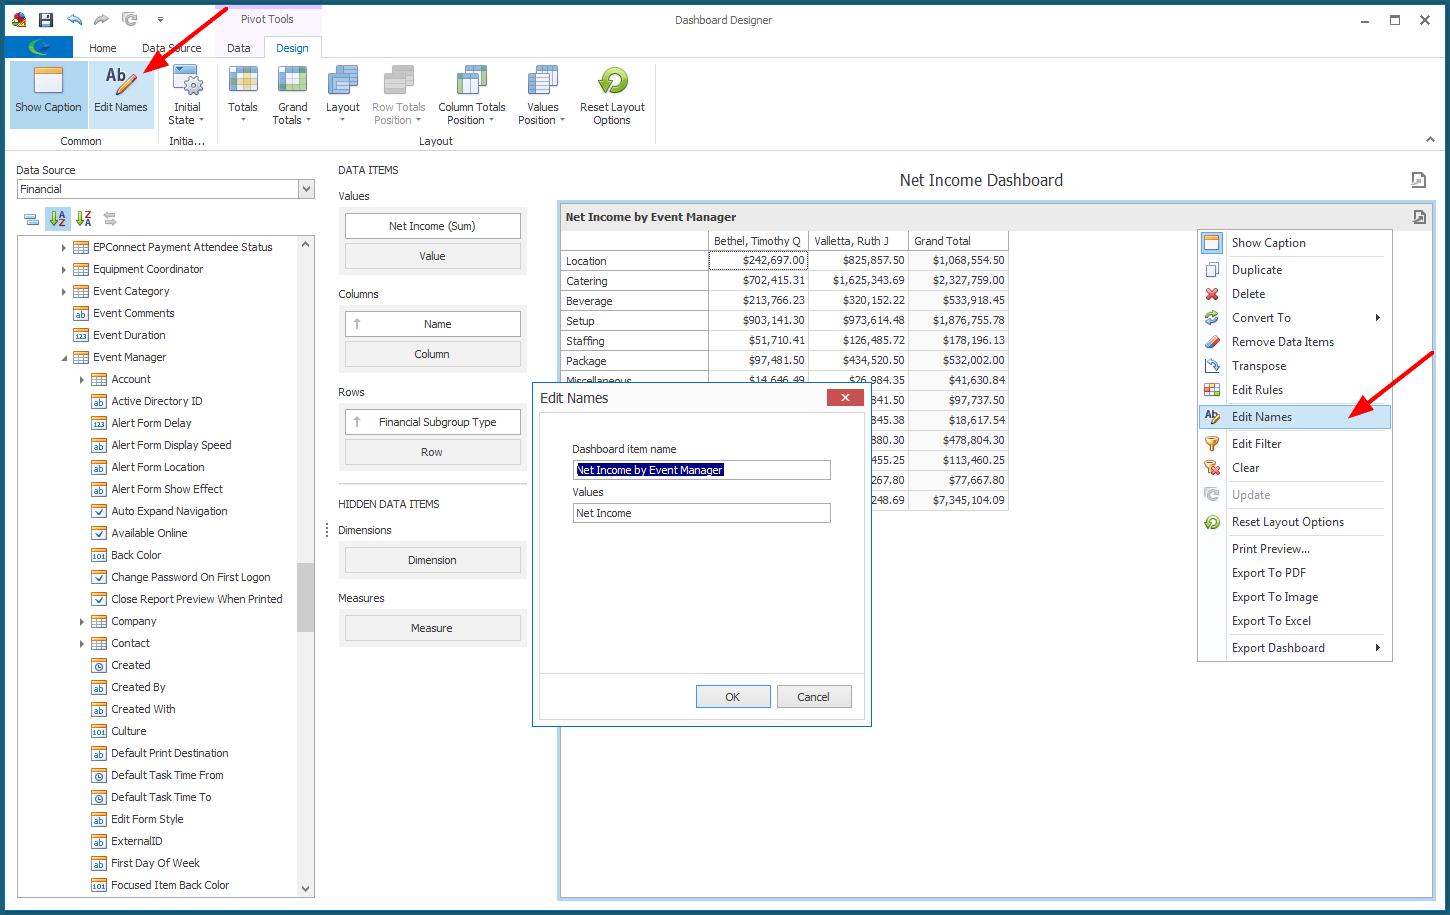Open the Convert To submenu

[1295, 318]
